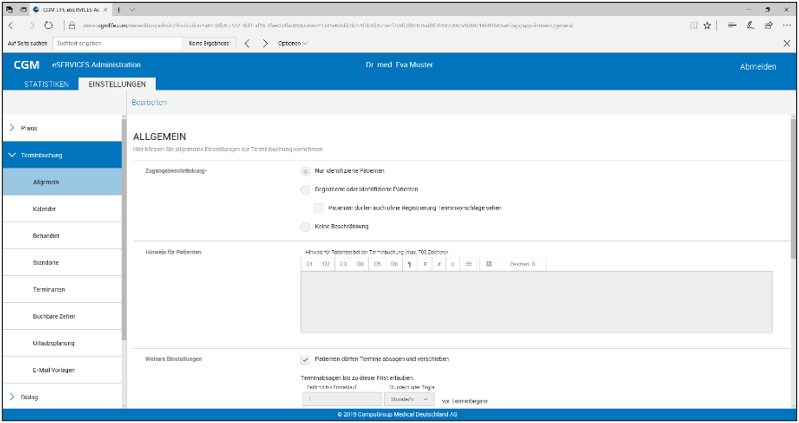Open tab preview dropdown arrow
The image size is (799, 423).
click(x=132, y=10)
